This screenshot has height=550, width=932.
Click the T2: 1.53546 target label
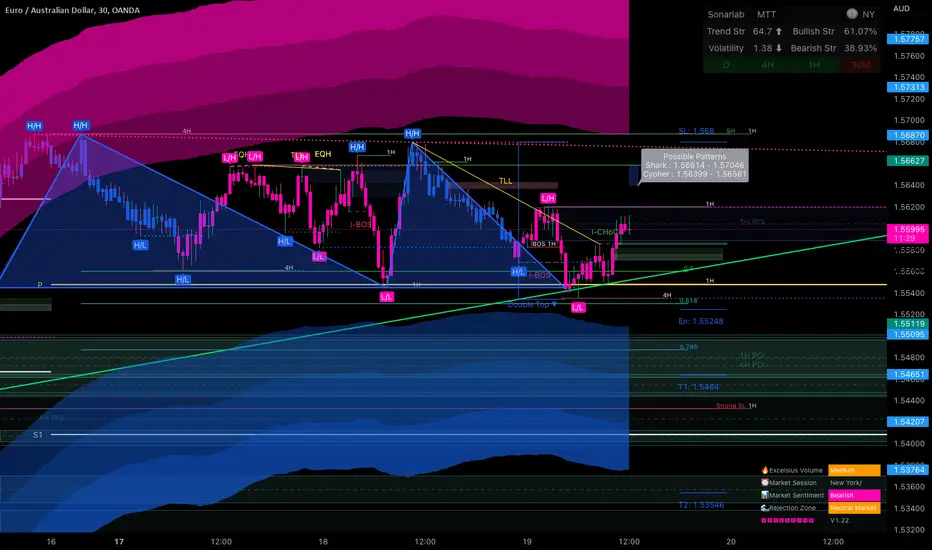tap(701, 505)
